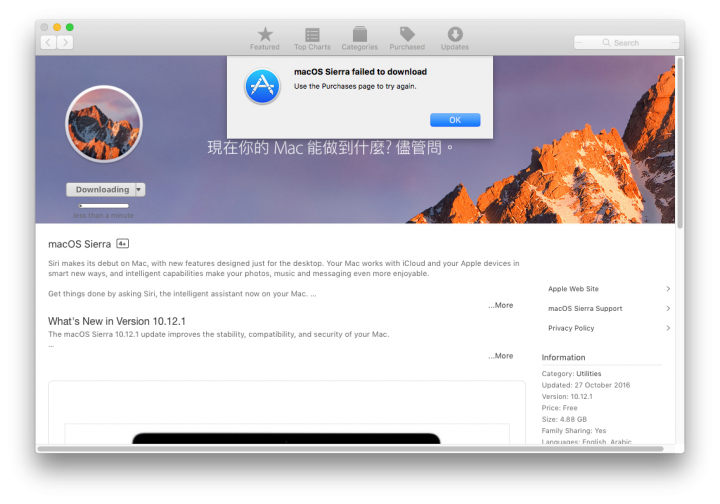
Task: Click chevron next to Apple Web Site
Action: [x=668, y=289]
